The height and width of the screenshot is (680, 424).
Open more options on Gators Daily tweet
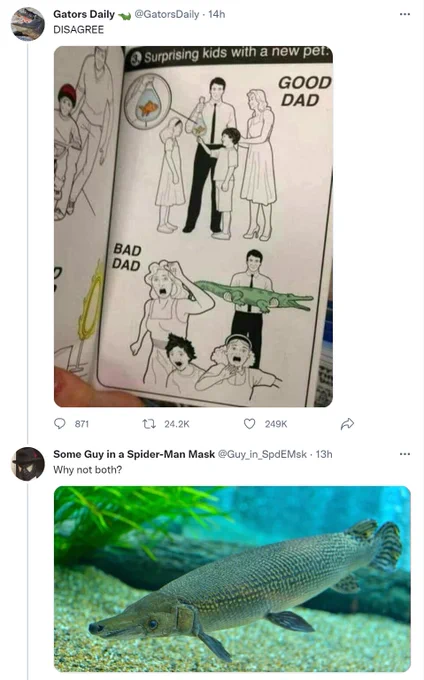coord(405,14)
